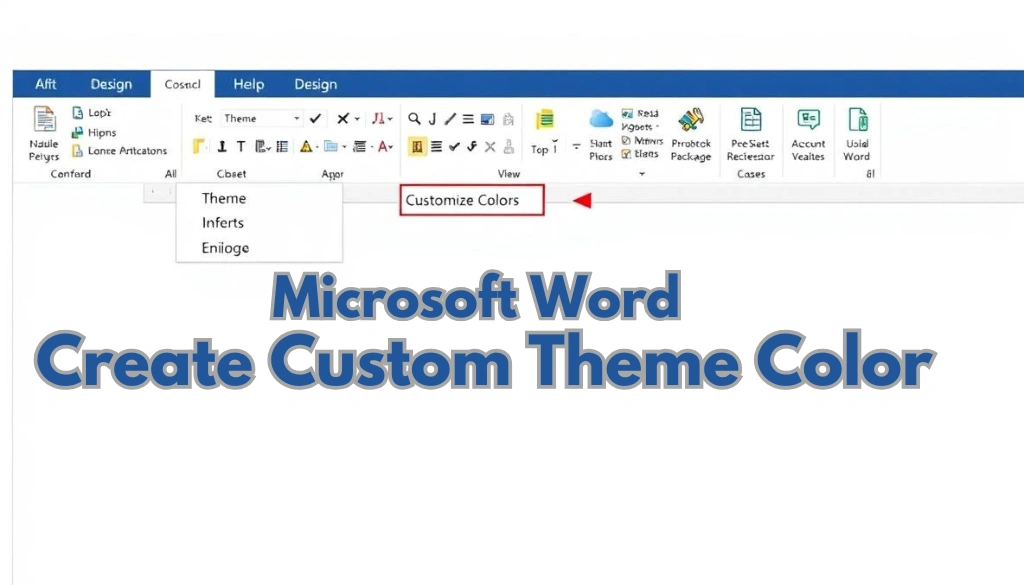1024x585 pixels.
Task: Expand the arrow beside the warning triangle
Action: click(x=317, y=147)
